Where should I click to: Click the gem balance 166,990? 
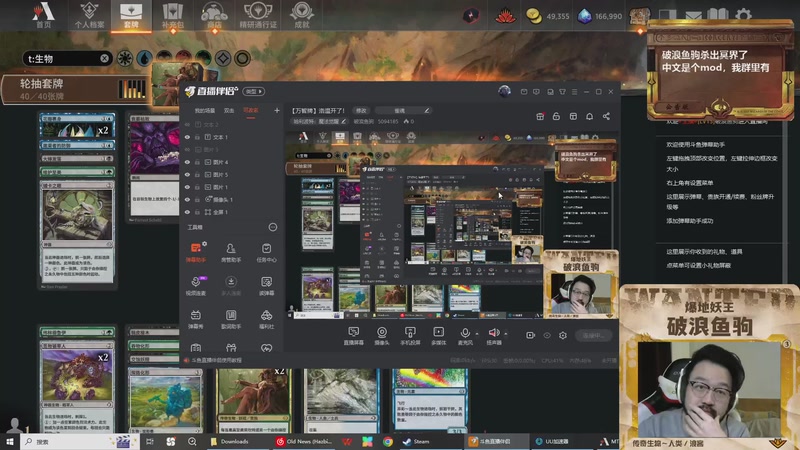600,16
